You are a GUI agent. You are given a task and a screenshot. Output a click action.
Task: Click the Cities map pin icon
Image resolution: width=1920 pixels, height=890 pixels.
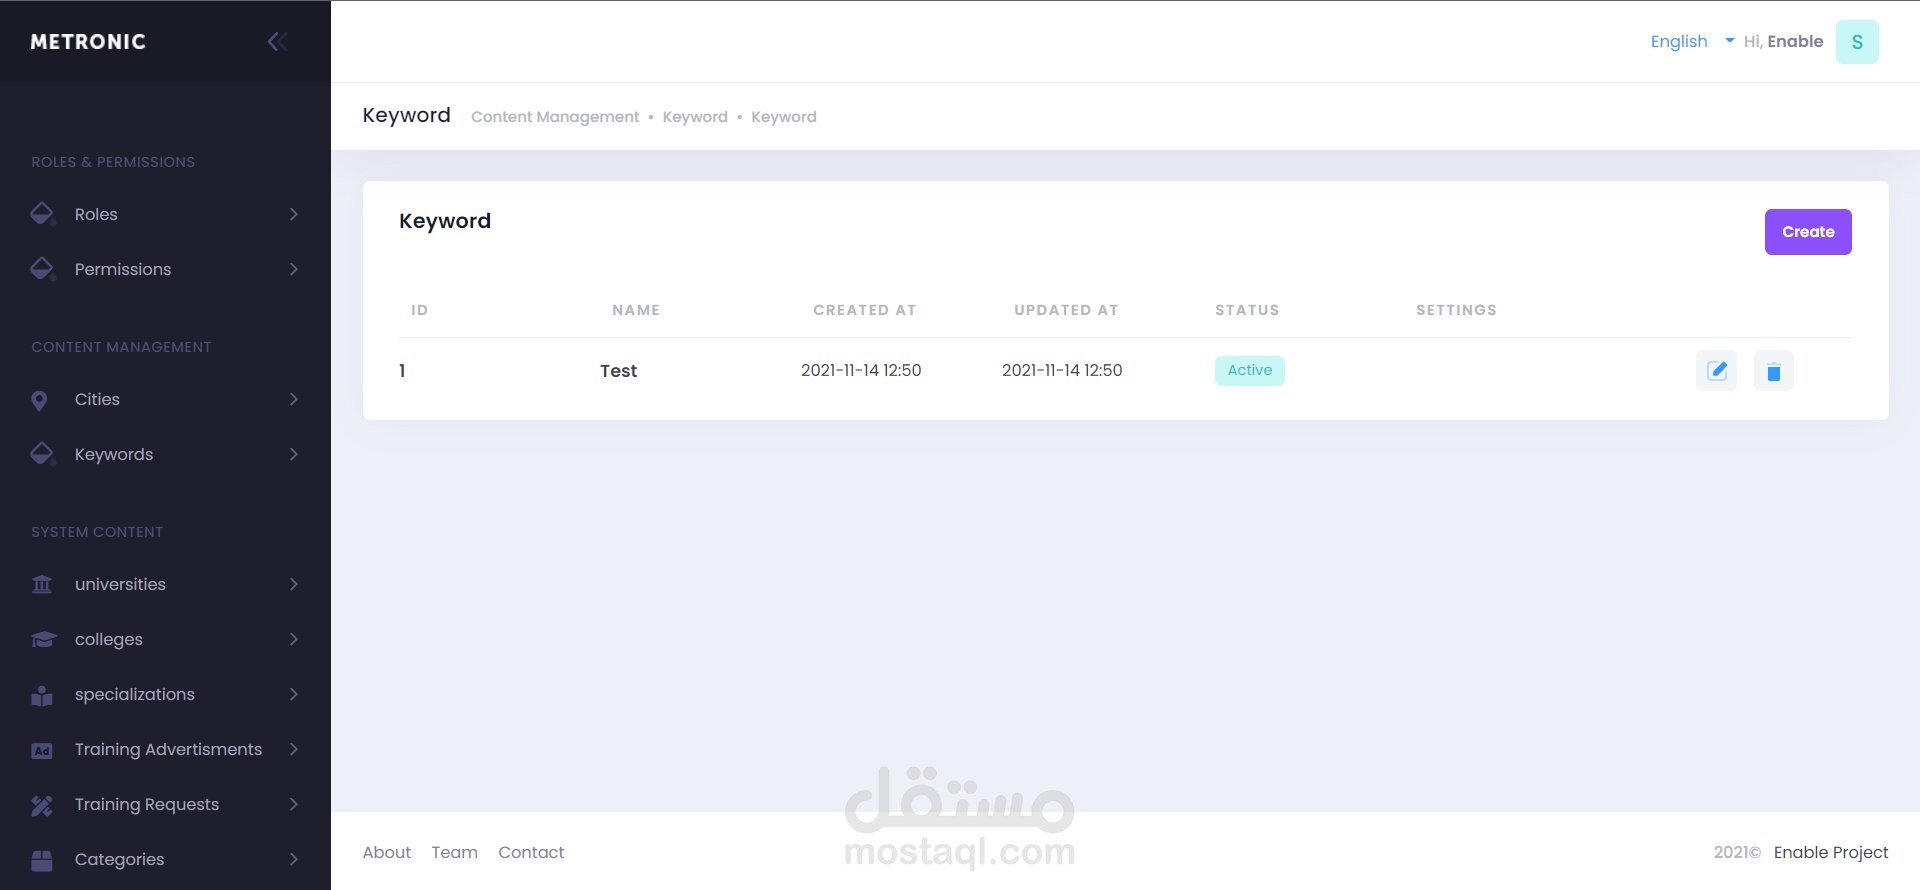click(39, 400)
